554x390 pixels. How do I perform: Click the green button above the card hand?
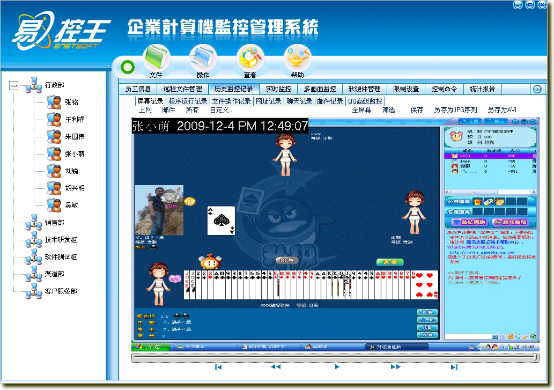pyautogui.click(x=390, y=262)
